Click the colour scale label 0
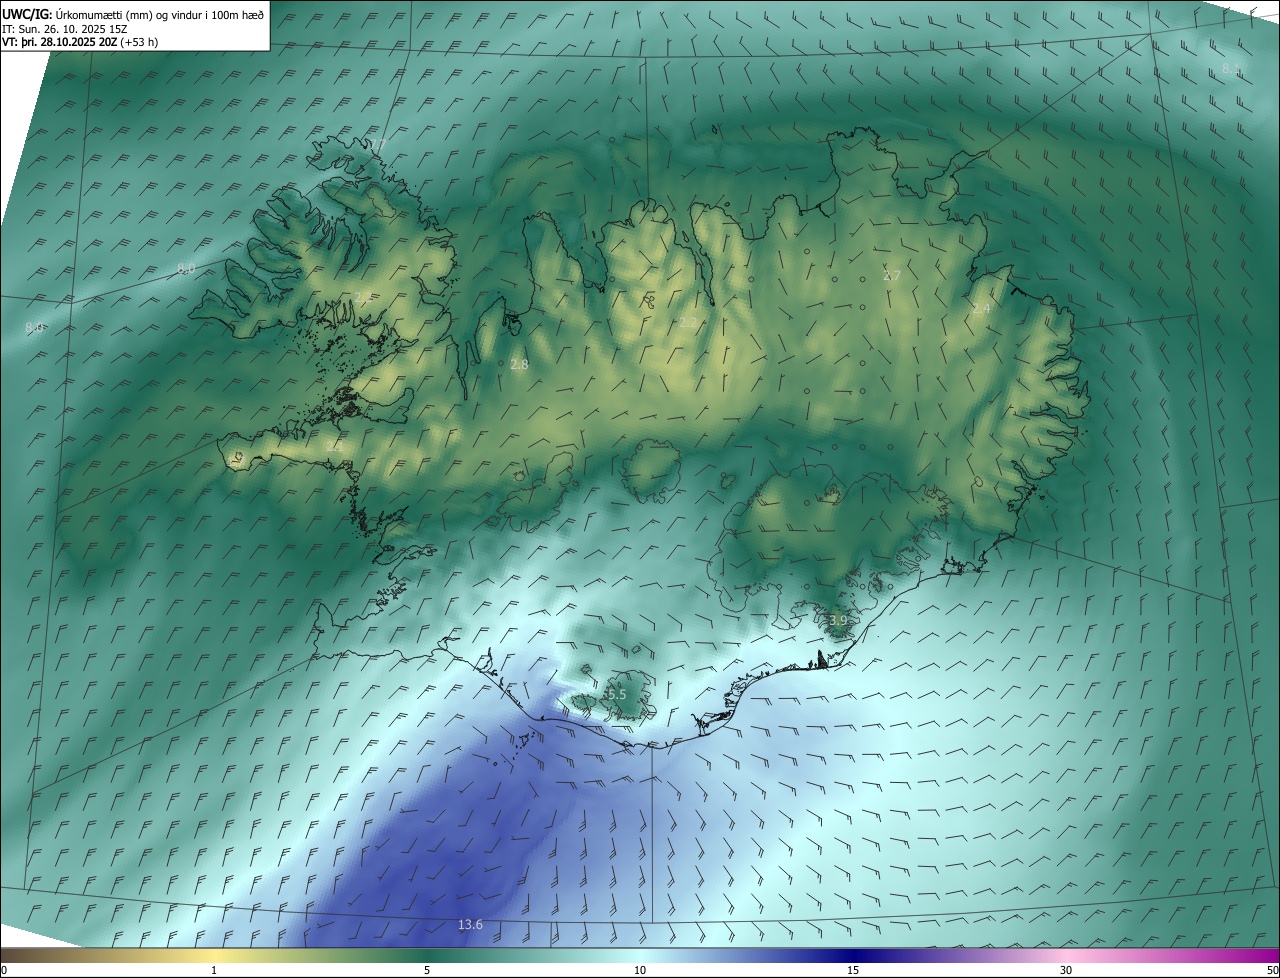This screenshot has height=978, width=1280. 4,970
